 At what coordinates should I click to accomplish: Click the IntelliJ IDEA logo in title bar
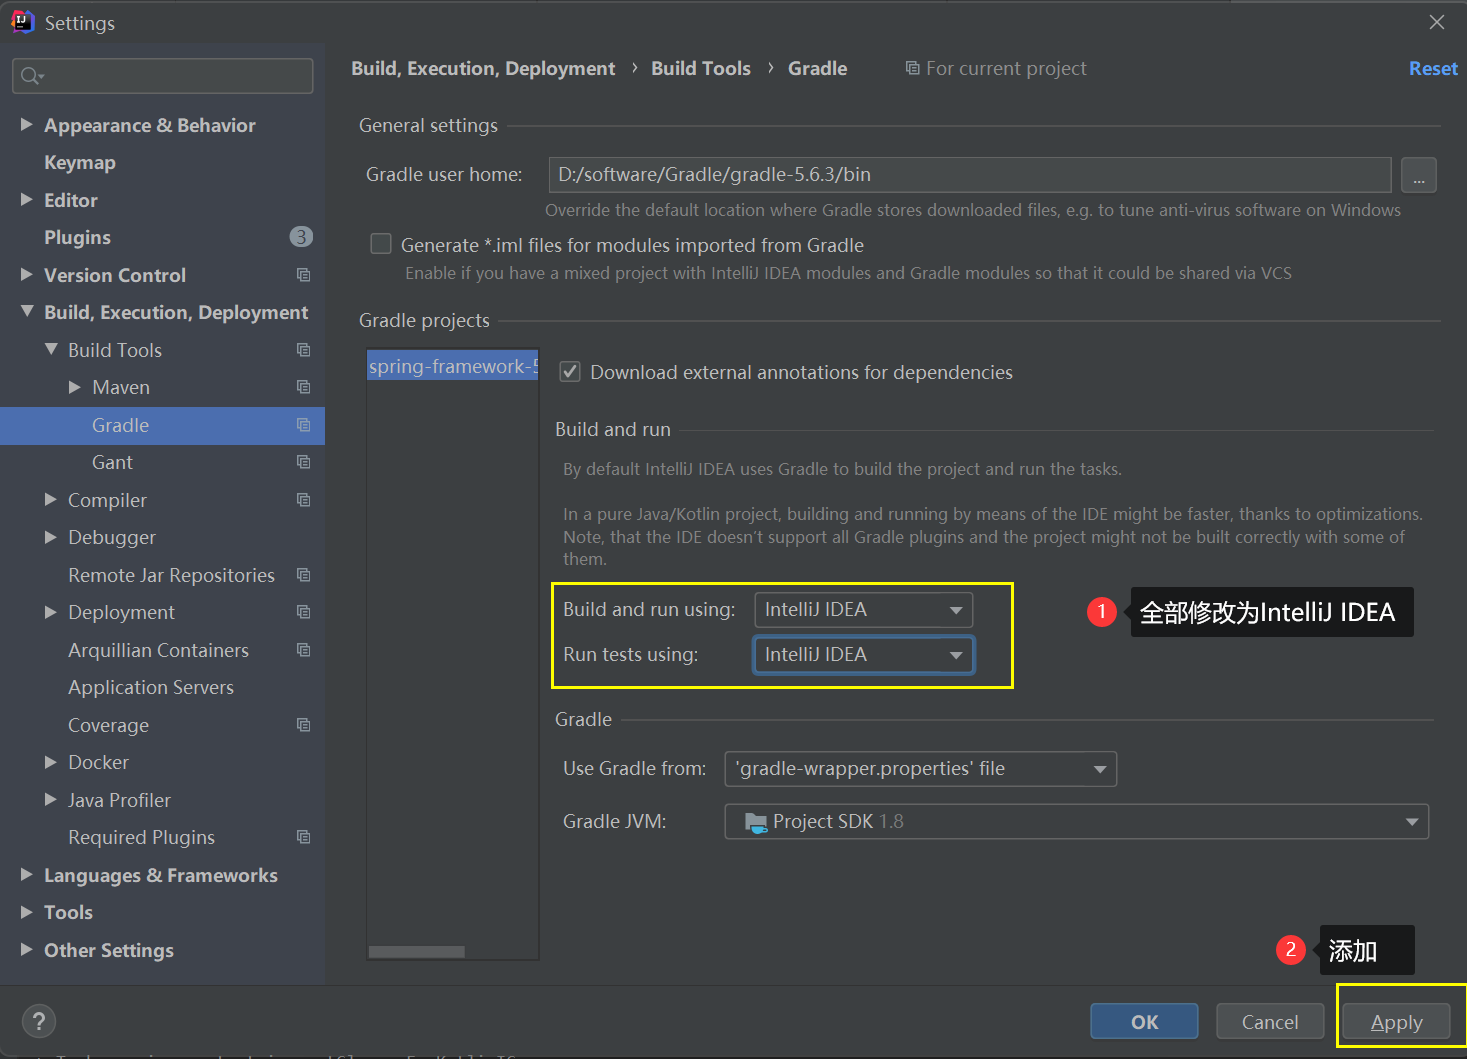coord(22,22)
